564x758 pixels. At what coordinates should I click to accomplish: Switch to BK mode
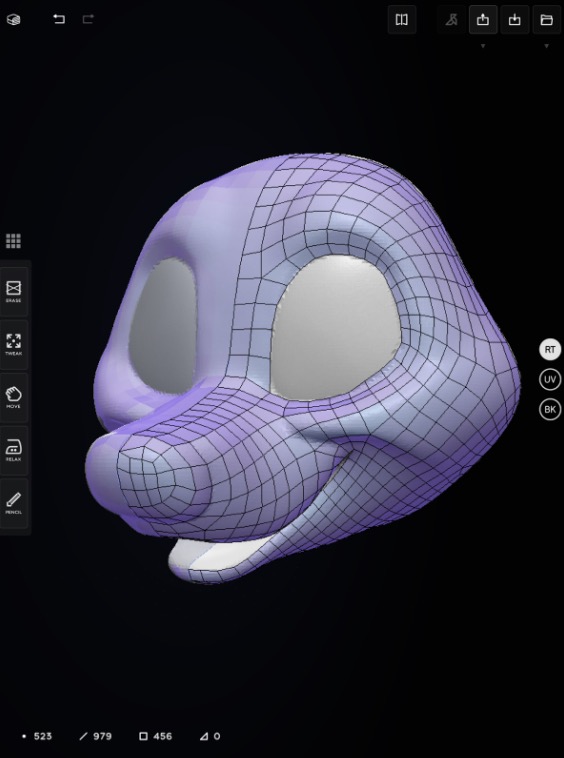tap(550, 409)
